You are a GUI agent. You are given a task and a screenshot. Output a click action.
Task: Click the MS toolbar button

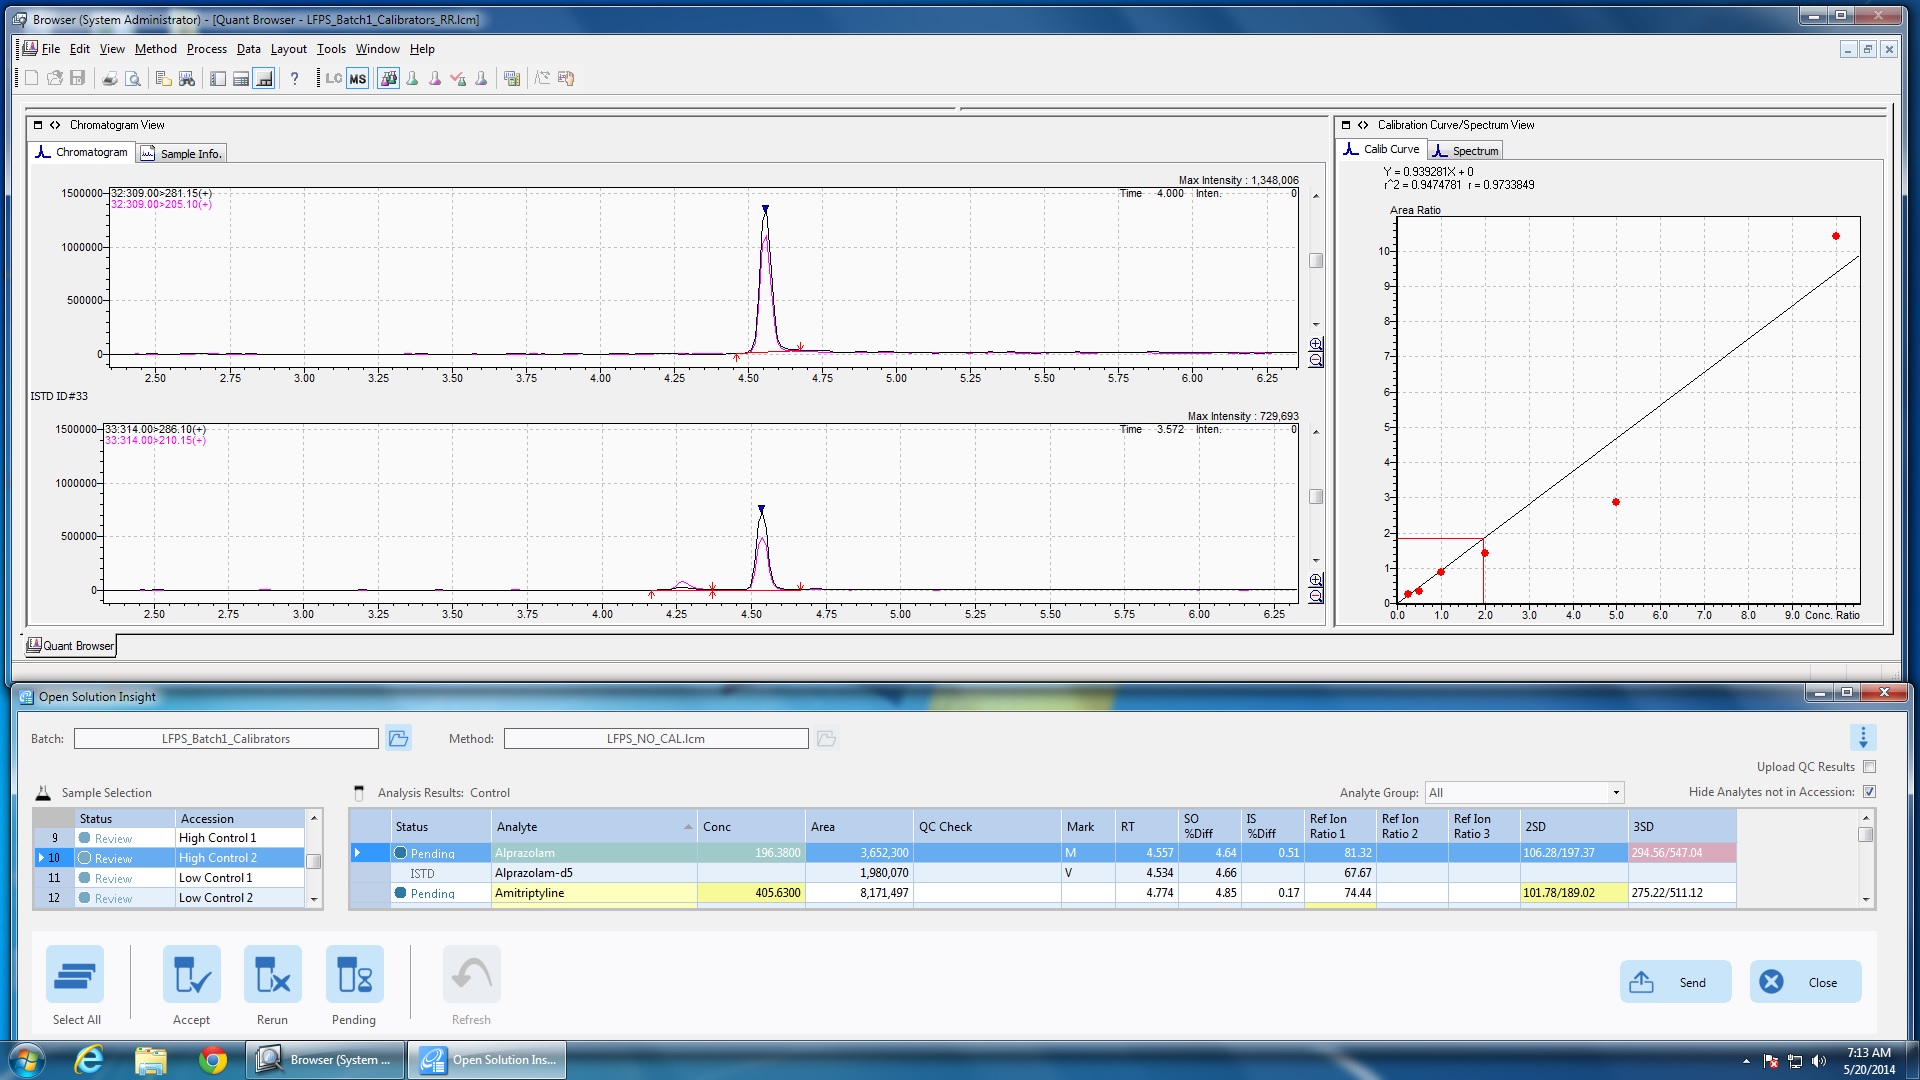(x=358, y=79)
